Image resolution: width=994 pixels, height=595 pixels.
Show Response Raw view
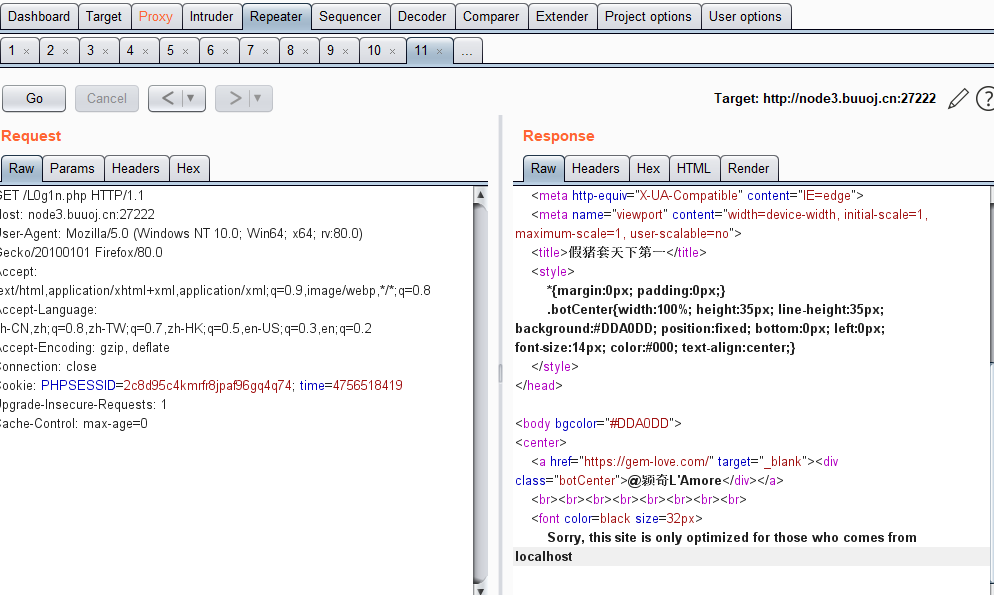(x=543, y=169)
